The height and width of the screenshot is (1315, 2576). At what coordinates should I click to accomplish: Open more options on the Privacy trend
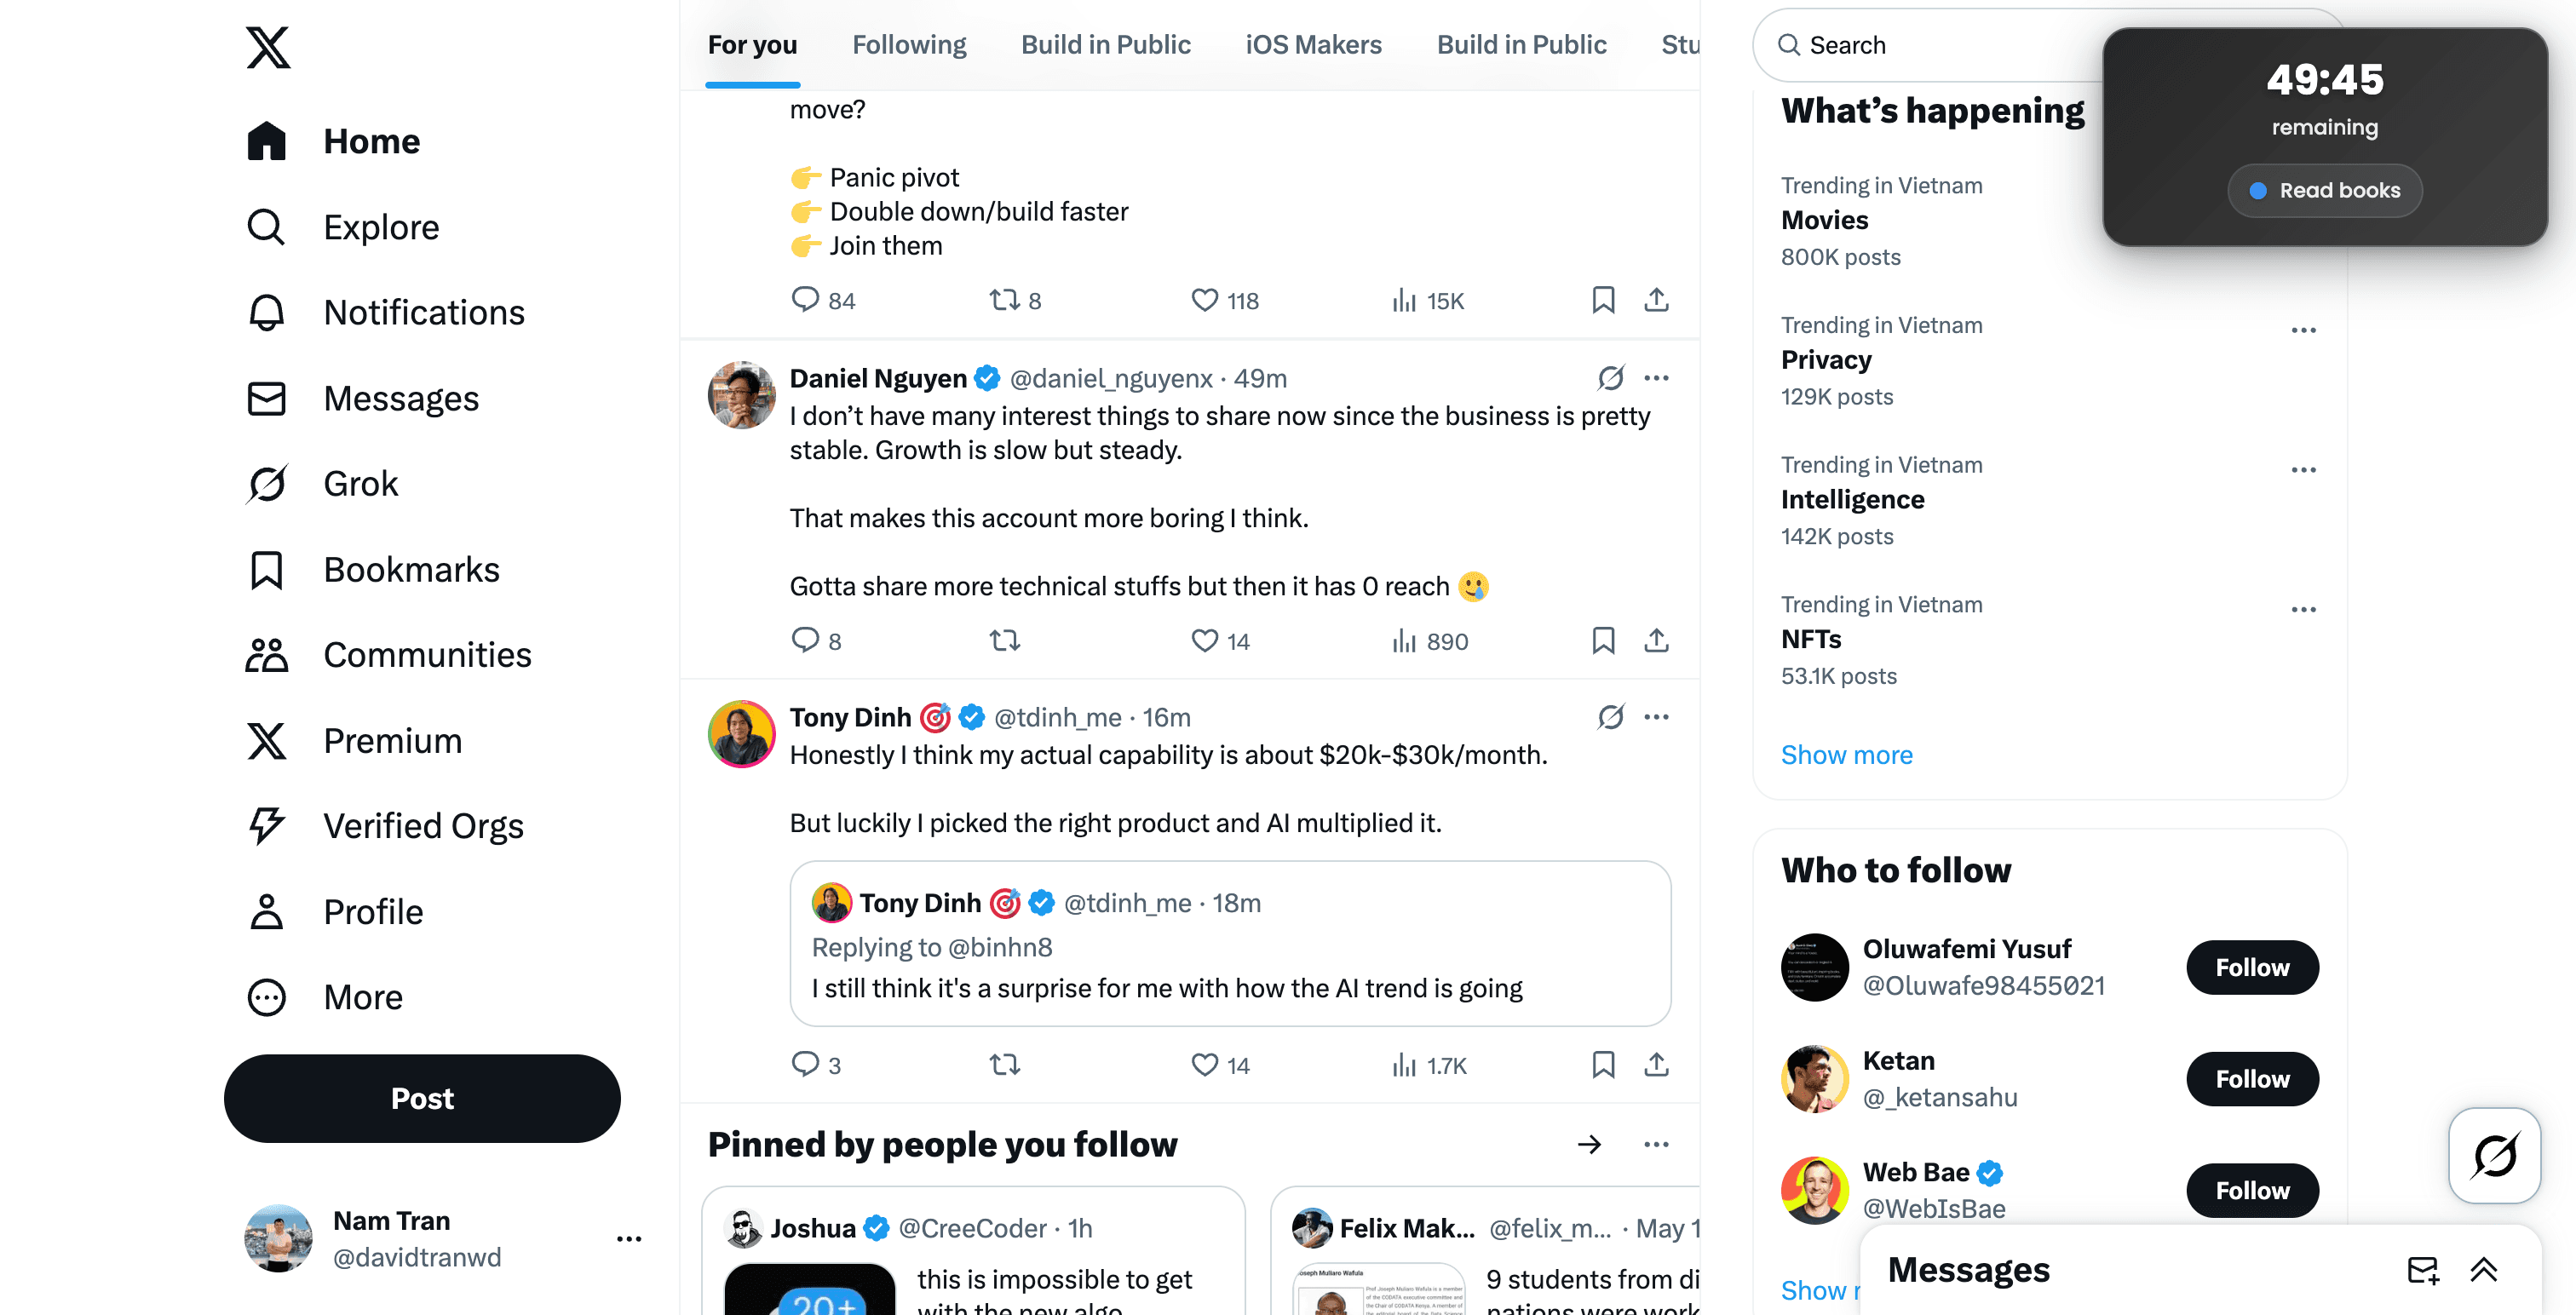[2304, 330]
